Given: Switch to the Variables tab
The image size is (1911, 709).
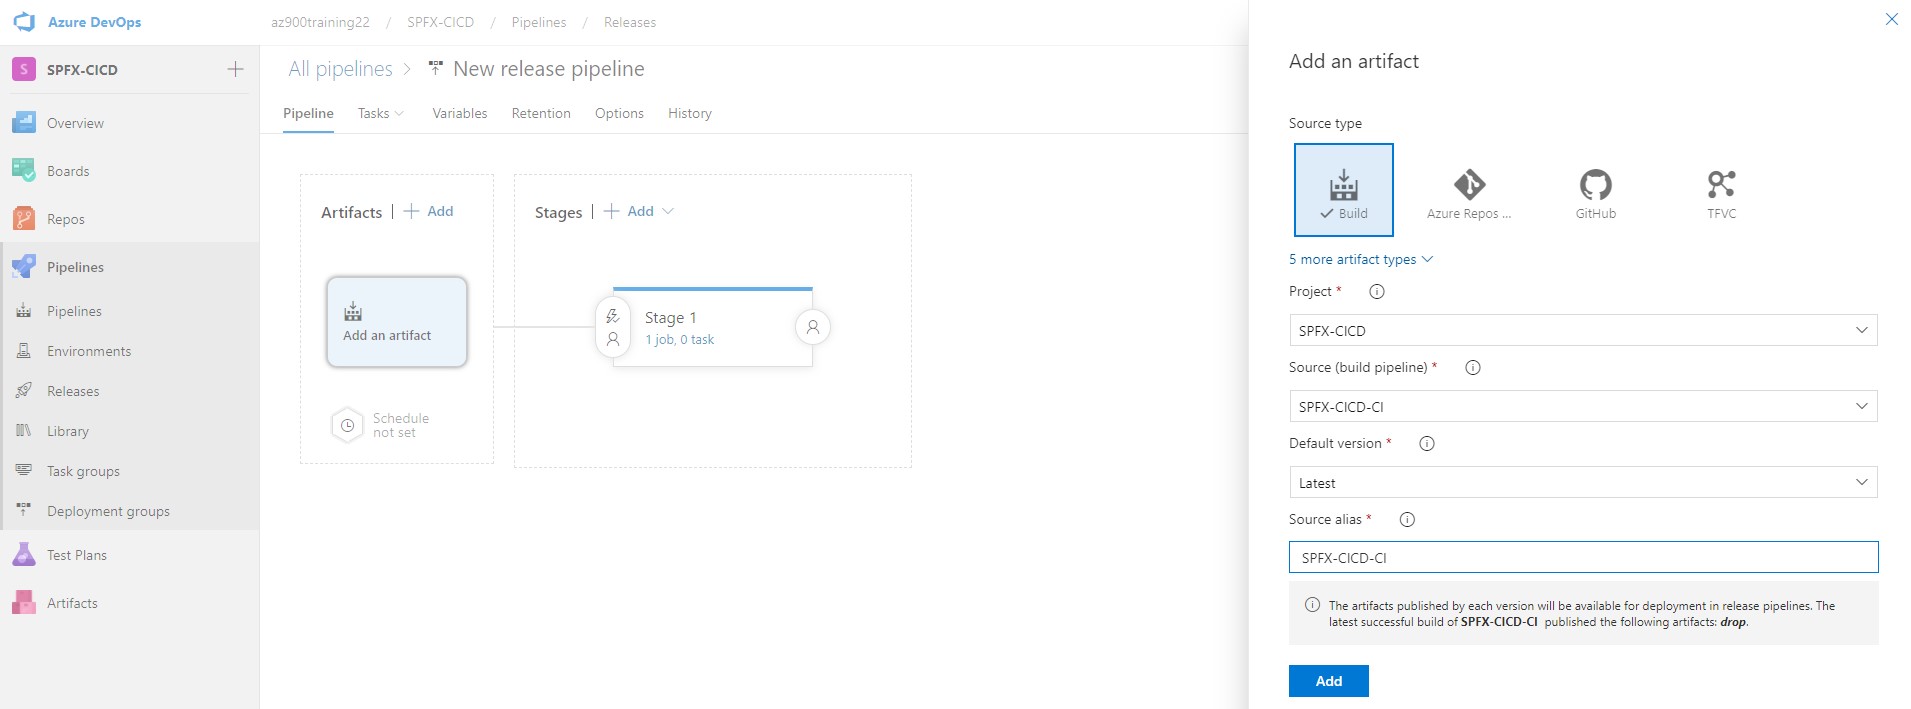Looking at the screenshot, I should (459, 113).
